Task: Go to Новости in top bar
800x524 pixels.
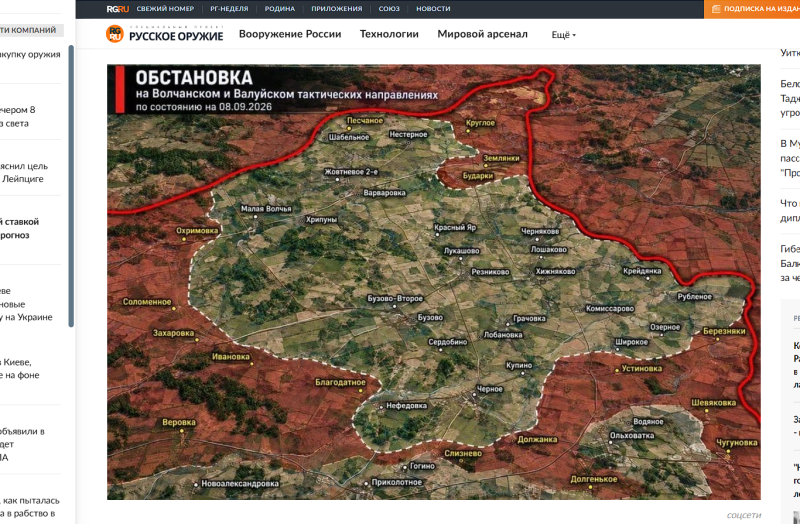Action: (x=433, y=9)
